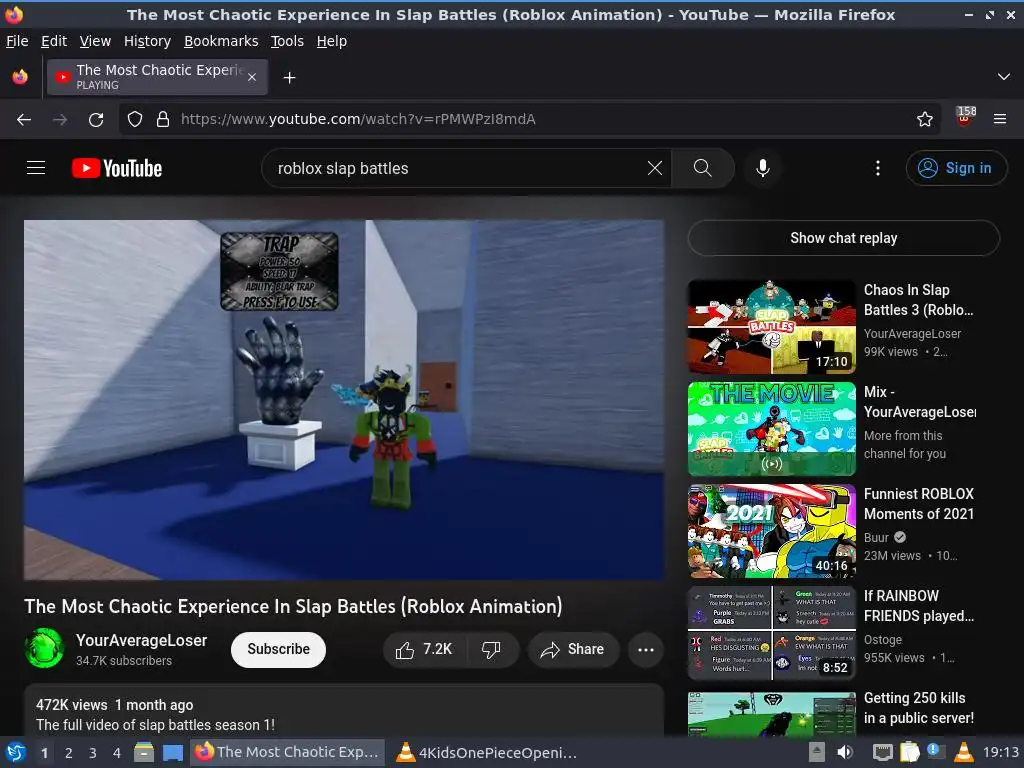This screenshot has width=1024, height=768.
Task: Expand the list all tabs dropdown arrow
Action: (x=1004, y=77)
